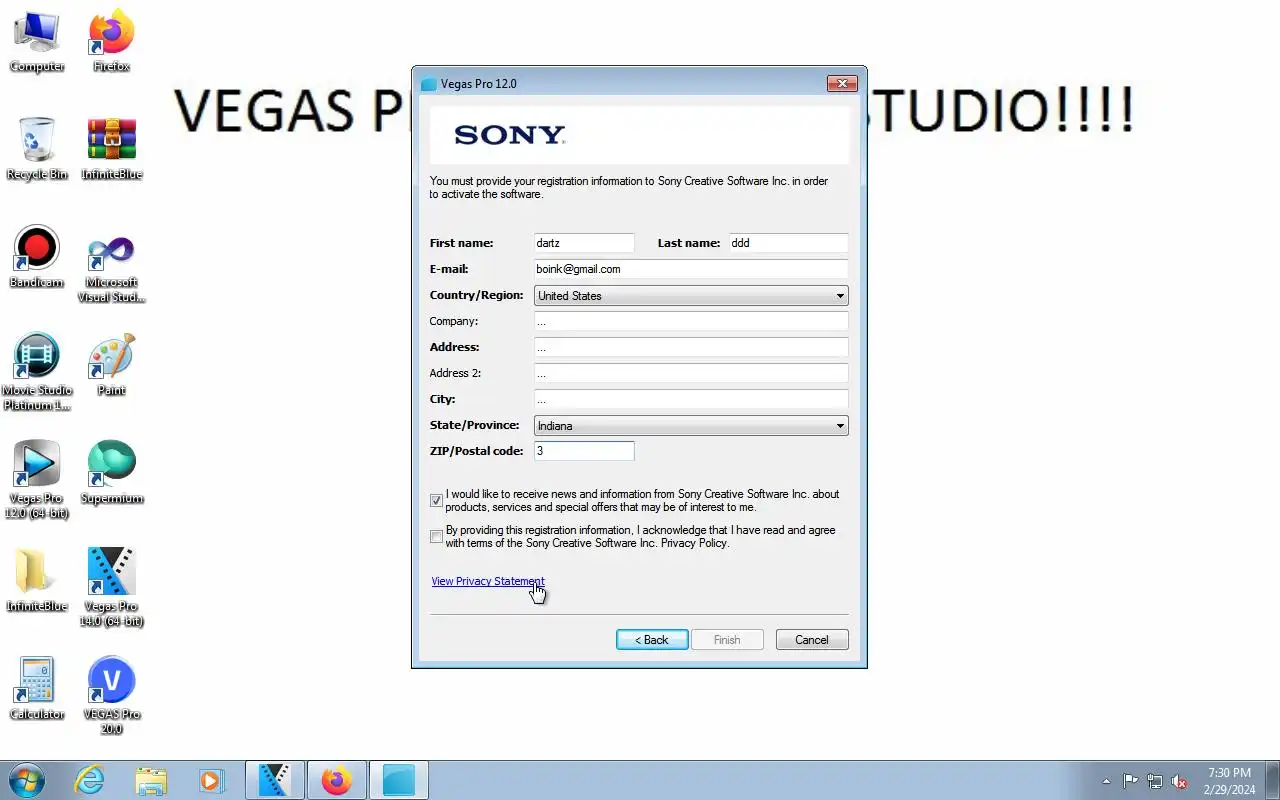
Task: Focus the First name field
Action: (x=584, y=243)
